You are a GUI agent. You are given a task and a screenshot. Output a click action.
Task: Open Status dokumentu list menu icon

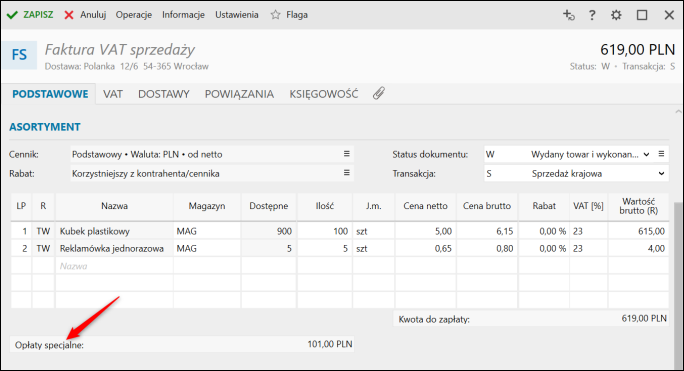(661, 154)
